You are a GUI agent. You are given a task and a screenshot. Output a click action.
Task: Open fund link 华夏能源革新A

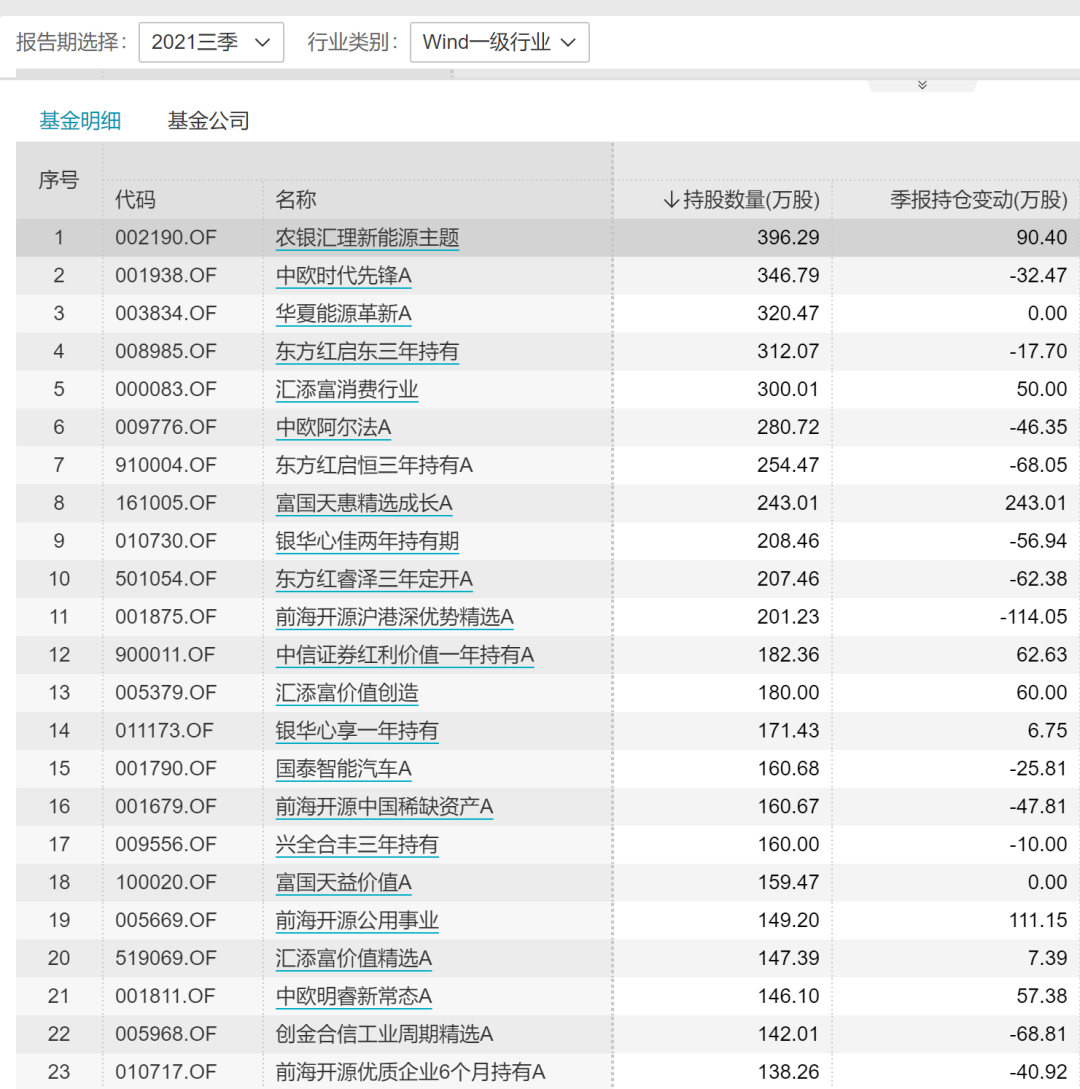(343, 314)
